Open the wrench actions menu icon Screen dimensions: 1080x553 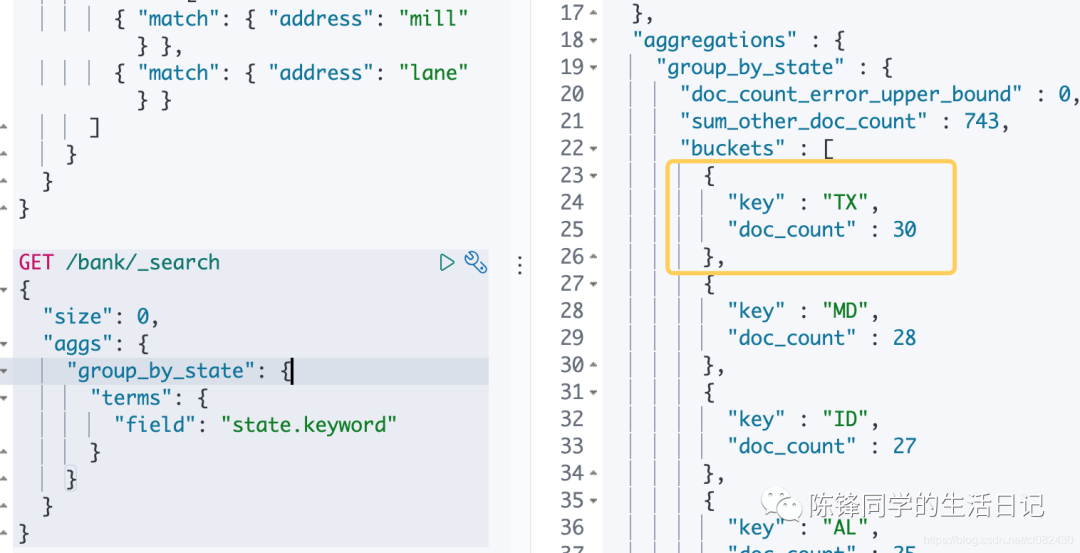475,262
